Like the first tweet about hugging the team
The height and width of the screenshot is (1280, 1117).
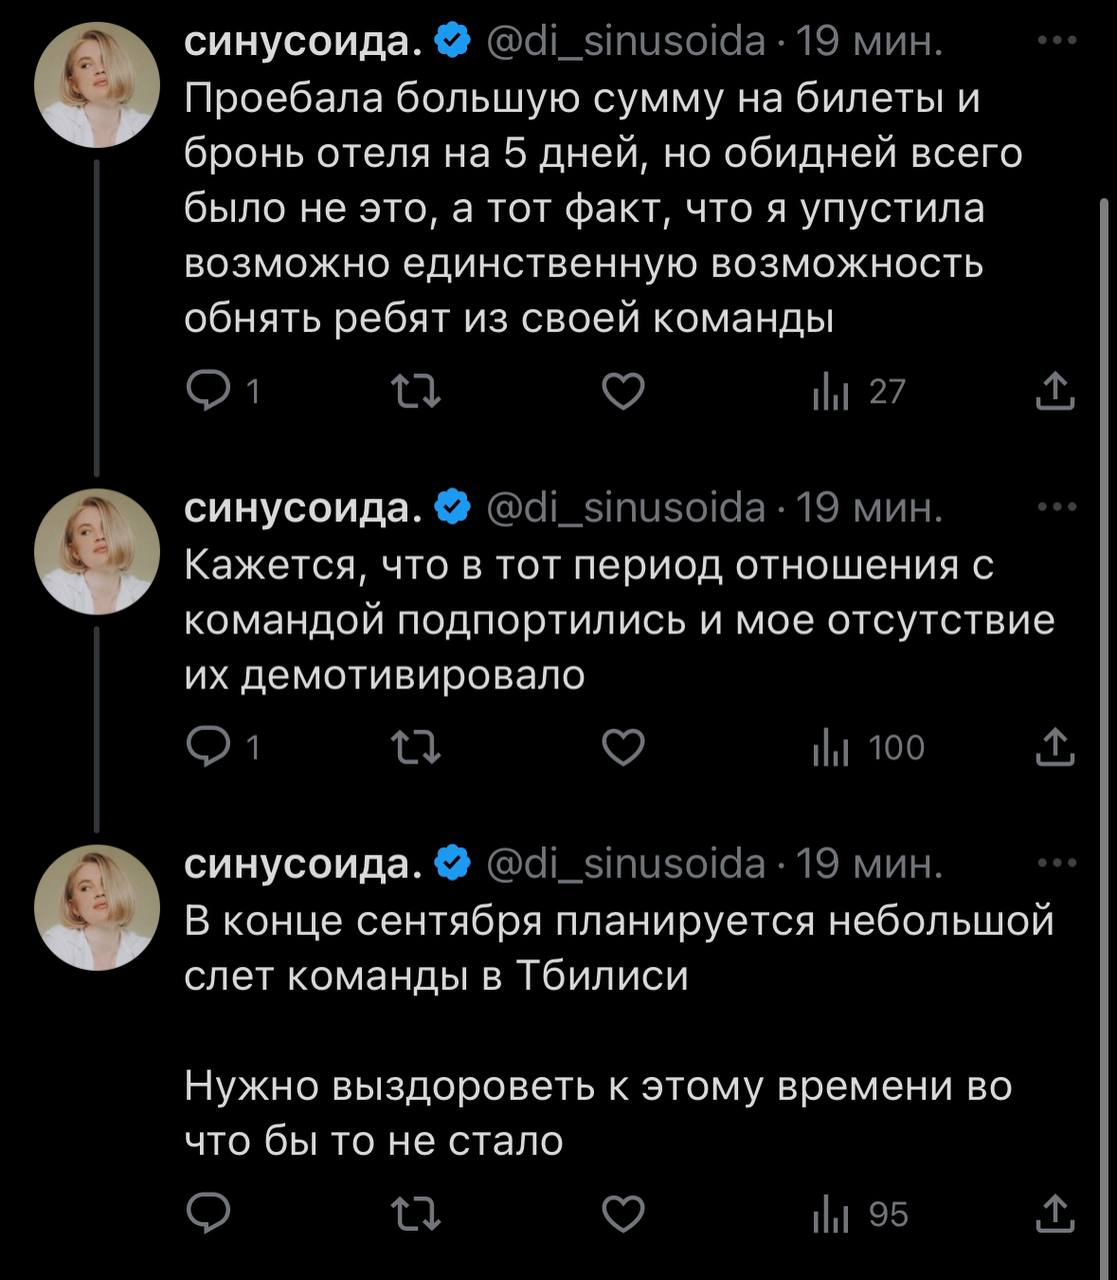coord(624,392)
